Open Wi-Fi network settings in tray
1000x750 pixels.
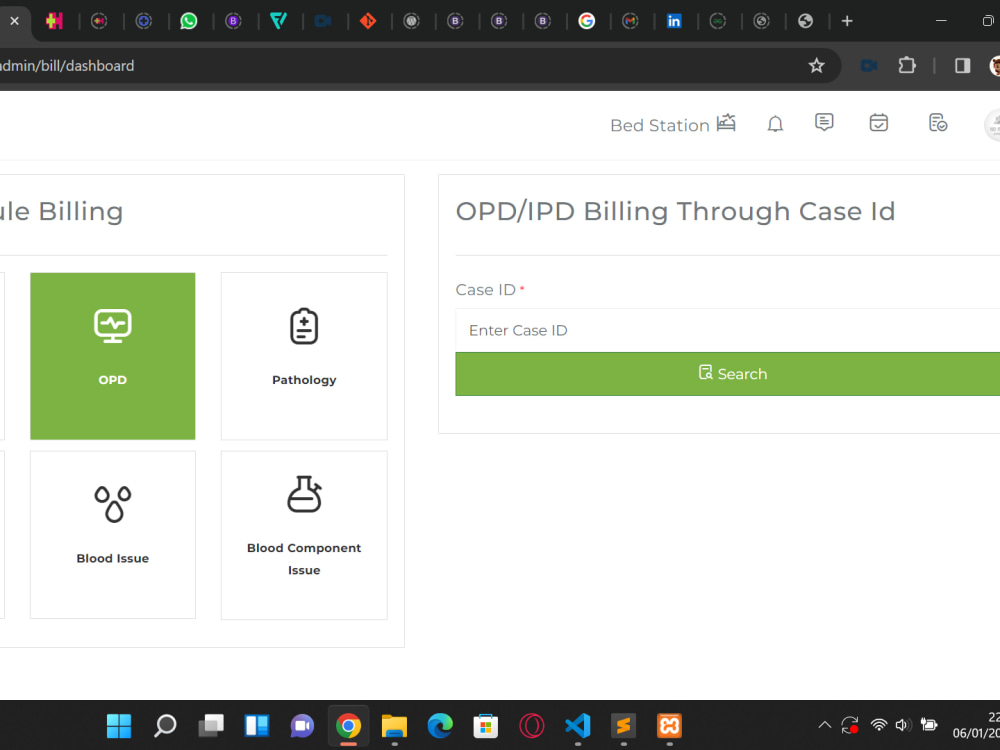[879, 725]
